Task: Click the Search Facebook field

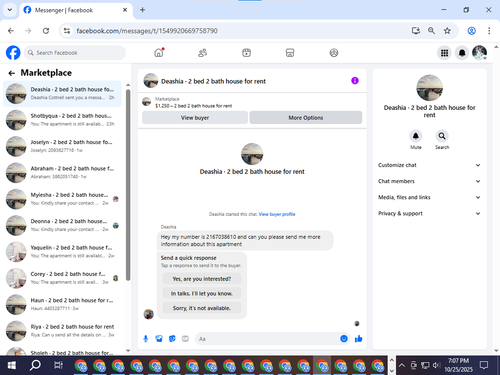Action: coord(75,53)
